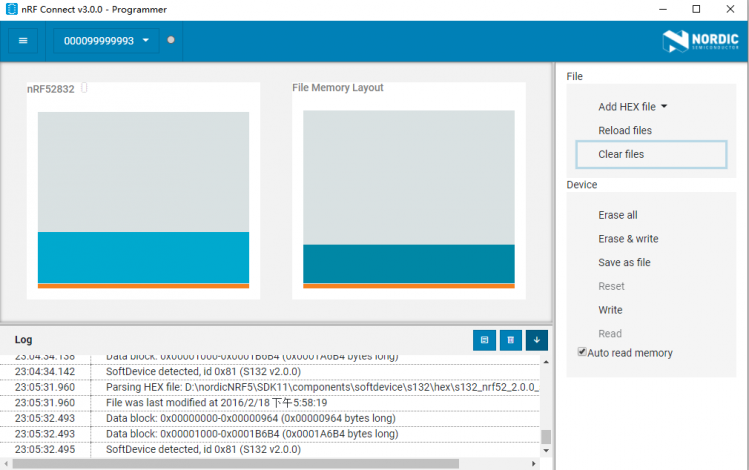Click the log horizontal scrollbar left arrow
Viewport: 749px width, 470px height.
click(x=6, y=463)
